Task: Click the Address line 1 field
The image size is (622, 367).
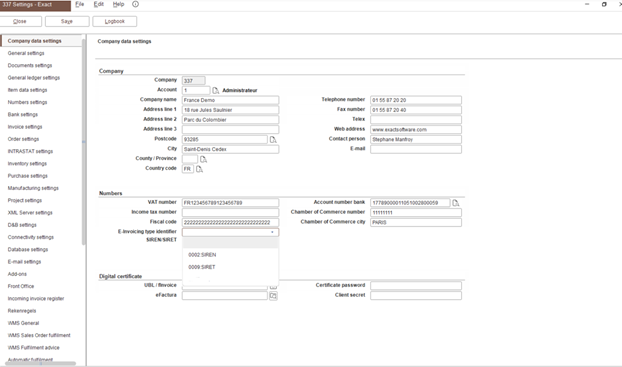Action: [230, 110]
